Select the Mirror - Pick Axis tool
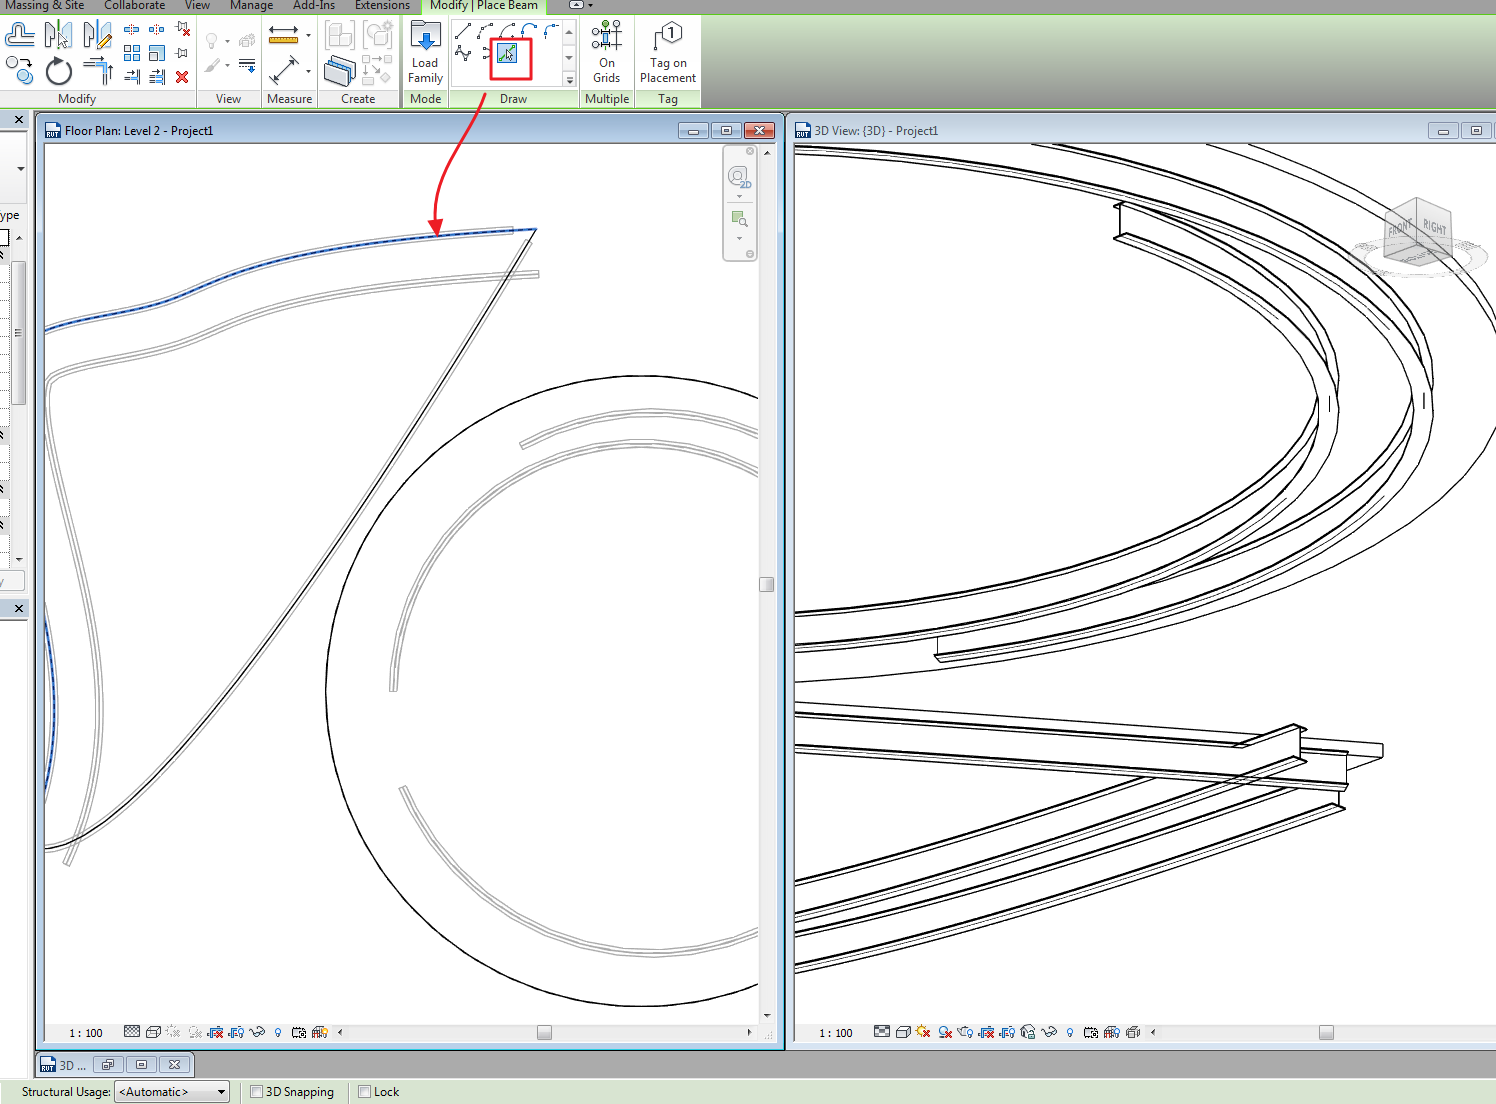The image size is (1496, 1104). [x=58, y=35]
